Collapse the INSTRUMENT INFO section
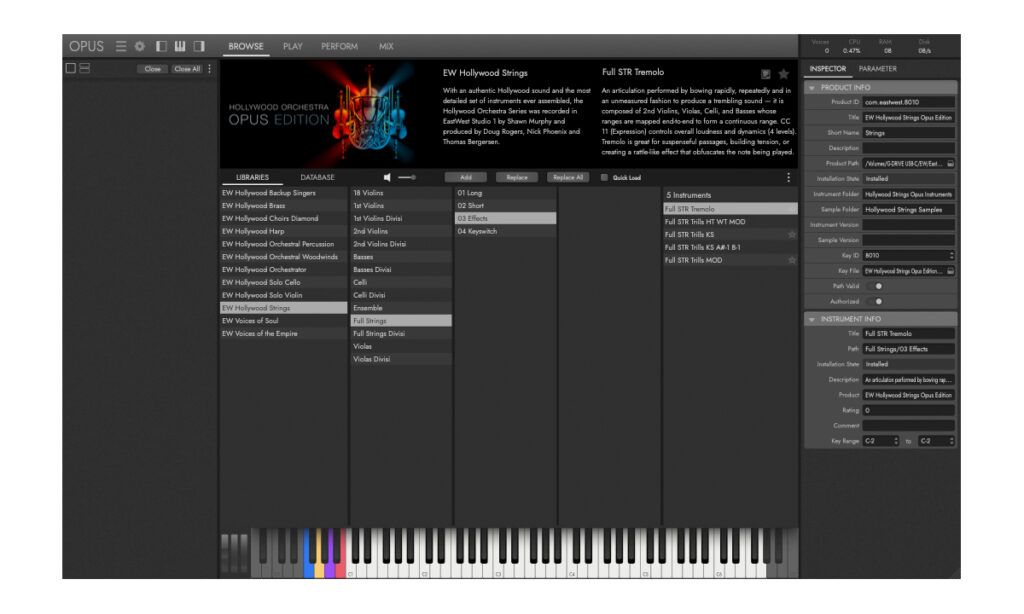This screenshot has width=1024, height=614. (x=812, y=319)
